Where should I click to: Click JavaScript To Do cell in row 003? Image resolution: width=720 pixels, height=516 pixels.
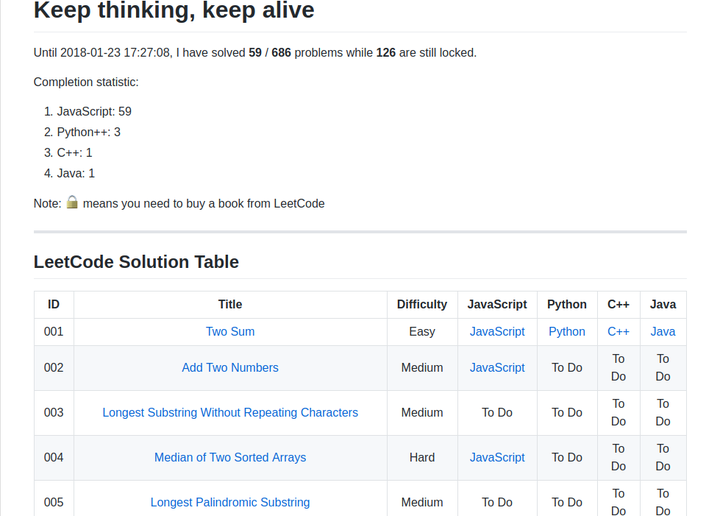[x=497, y=412]
